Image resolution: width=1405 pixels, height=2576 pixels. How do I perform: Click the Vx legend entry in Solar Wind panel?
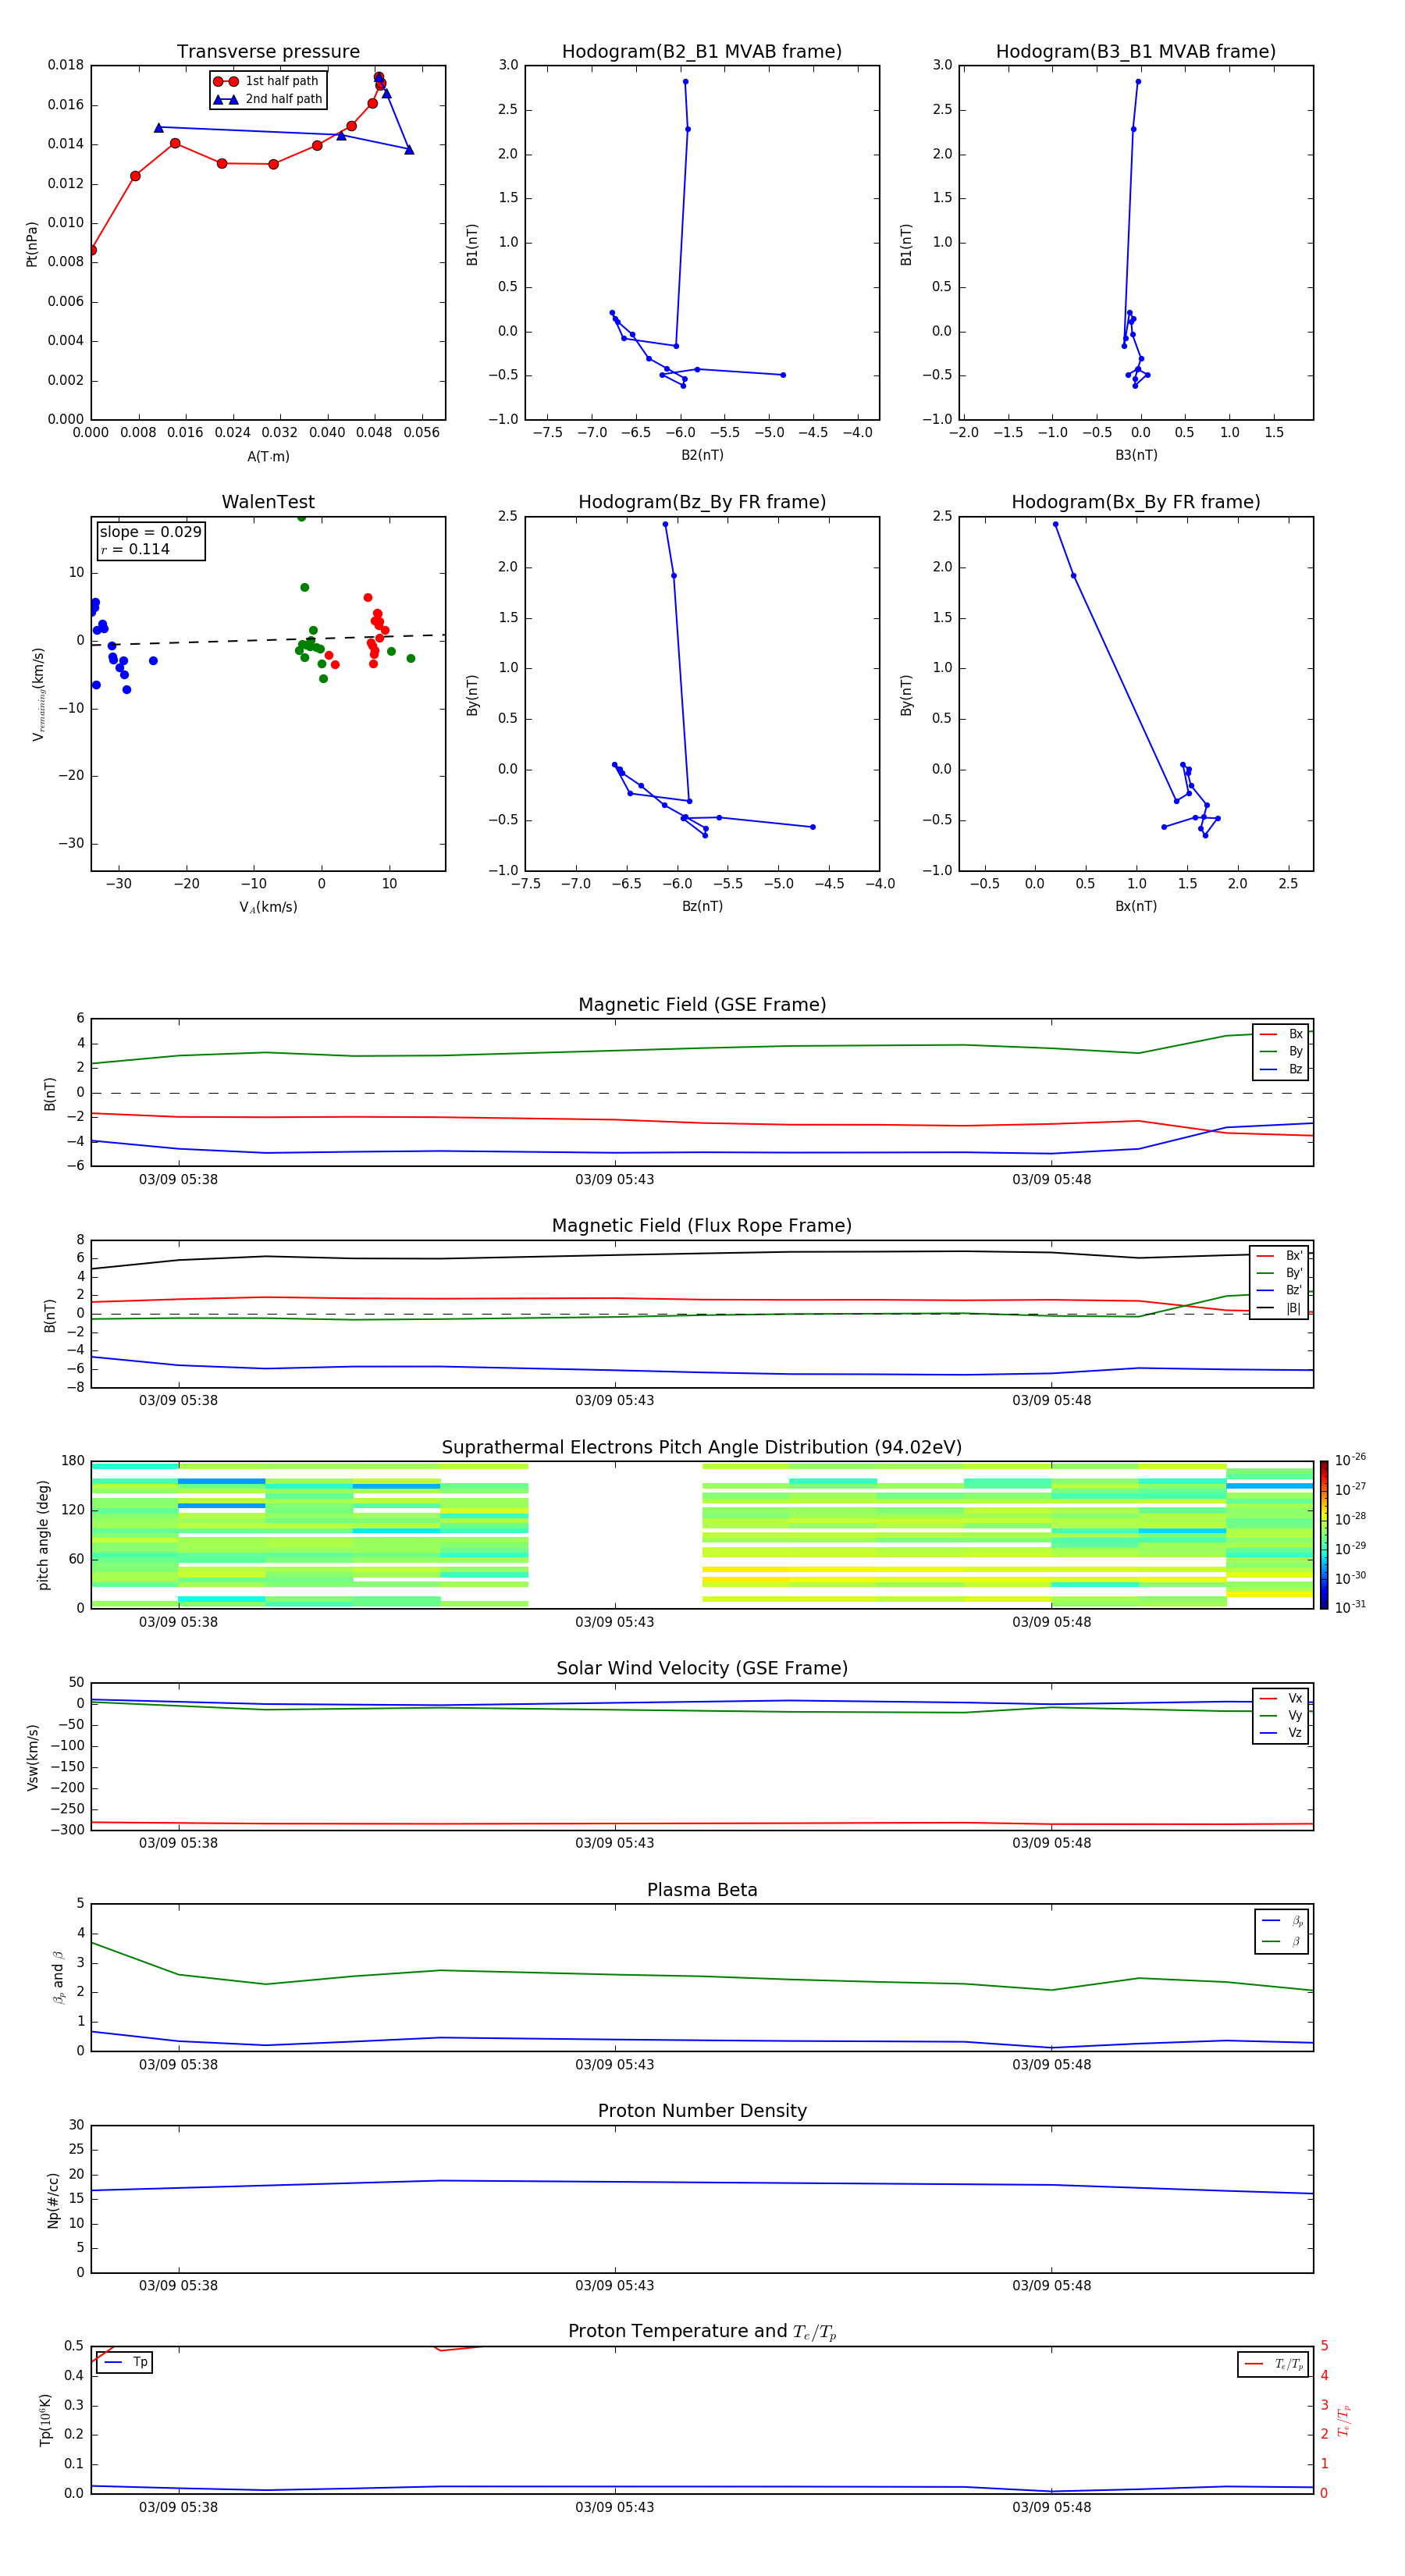coord(1281,1698)
